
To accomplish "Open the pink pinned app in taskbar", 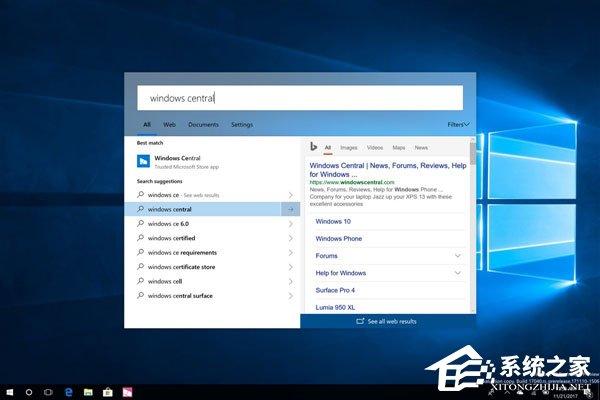I will (x=127, y=392).
